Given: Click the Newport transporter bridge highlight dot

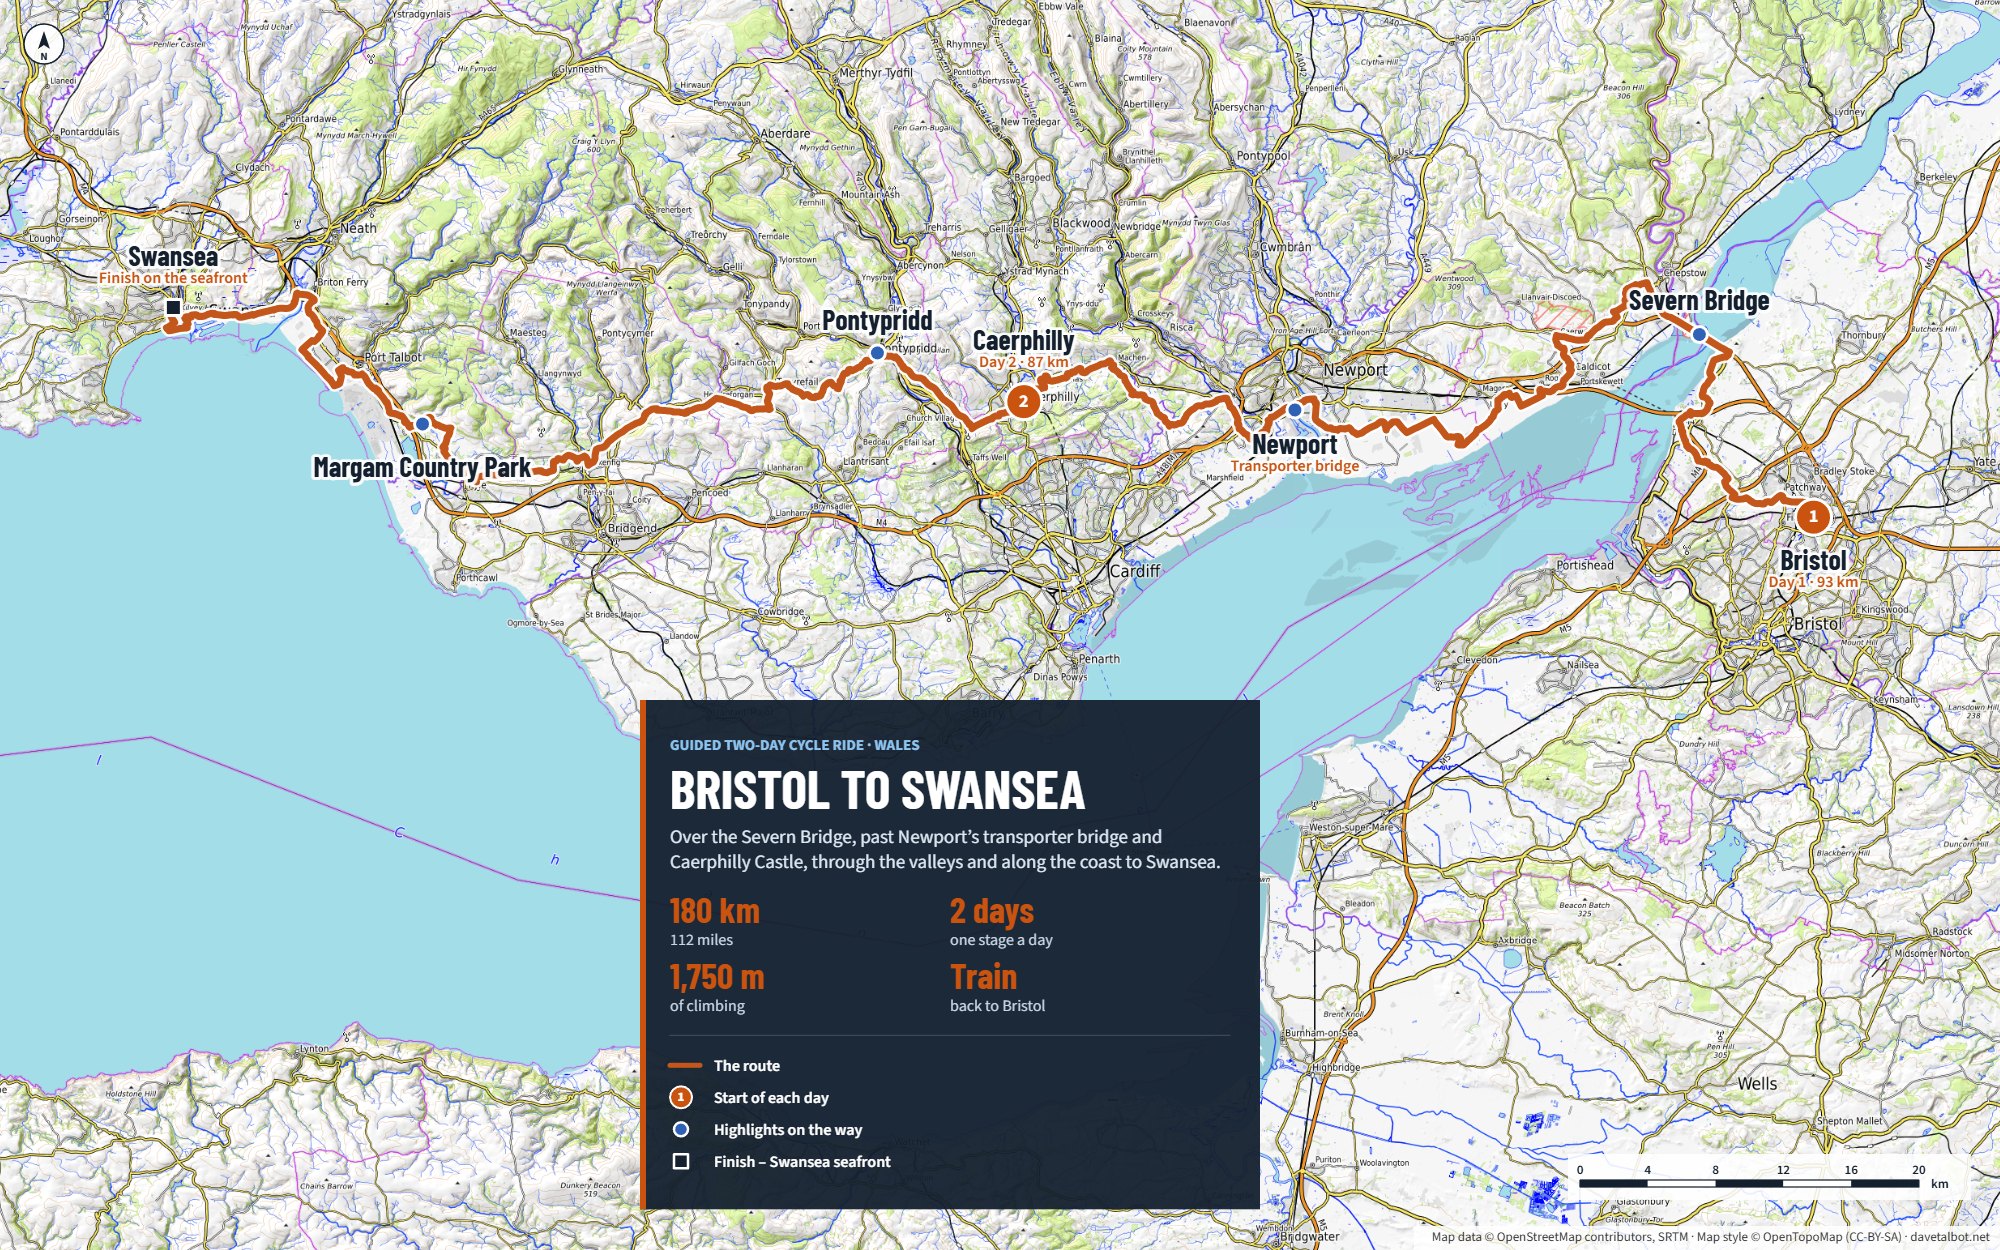Looking at the screenshot, I should pos(1294,410).
